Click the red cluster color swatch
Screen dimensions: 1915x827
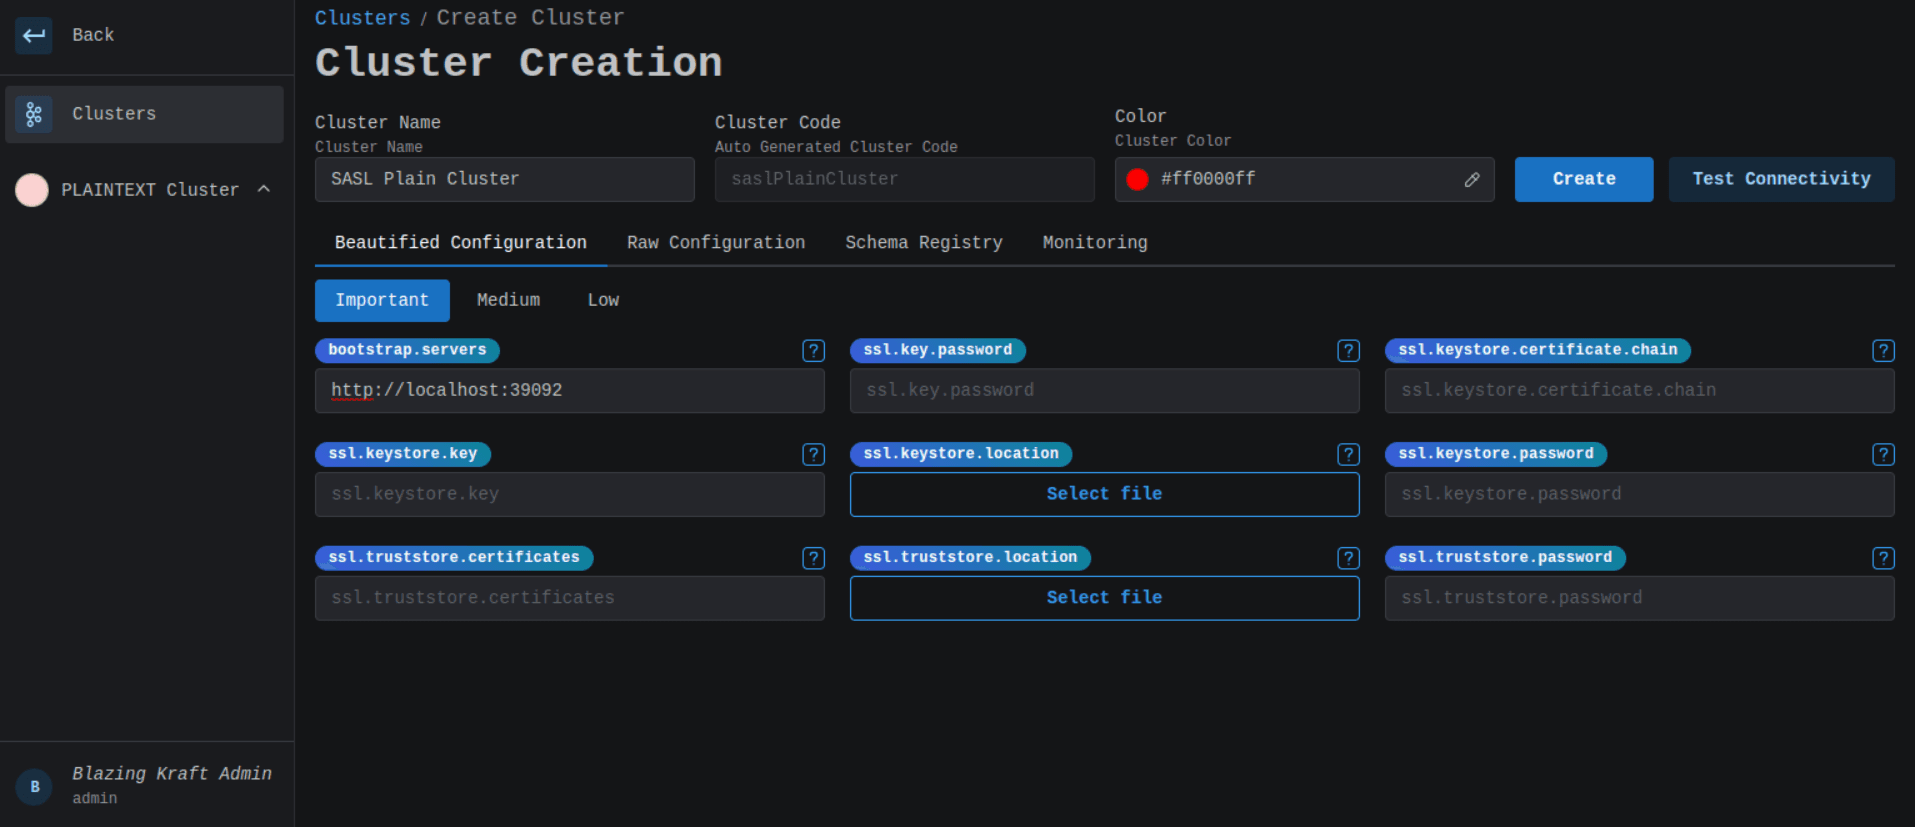click(1137, 180)
